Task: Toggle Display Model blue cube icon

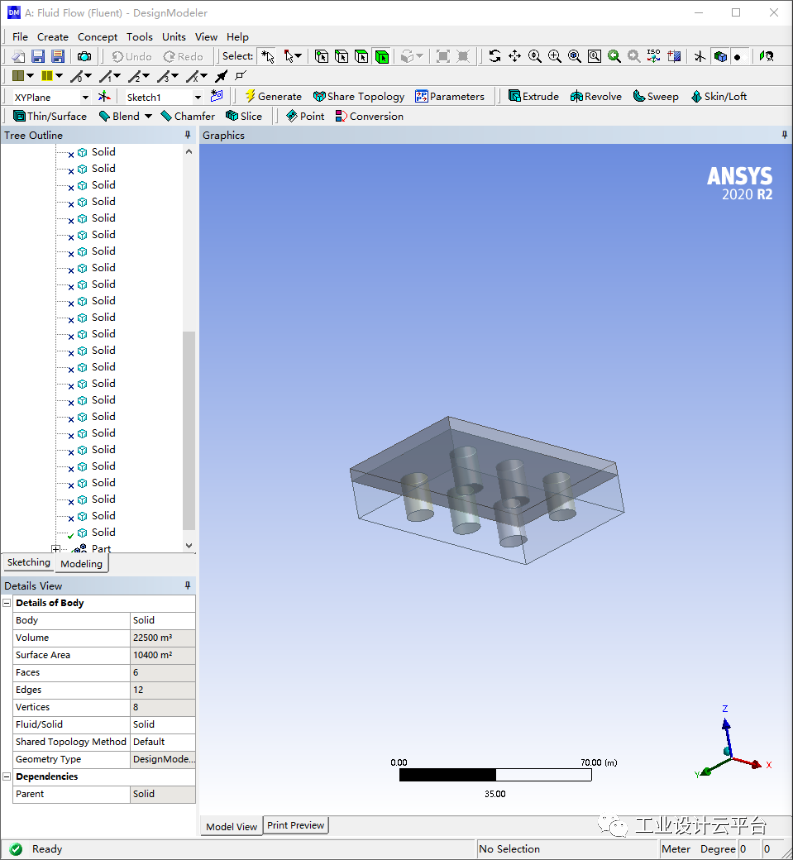Action: [x=720, y=56]
